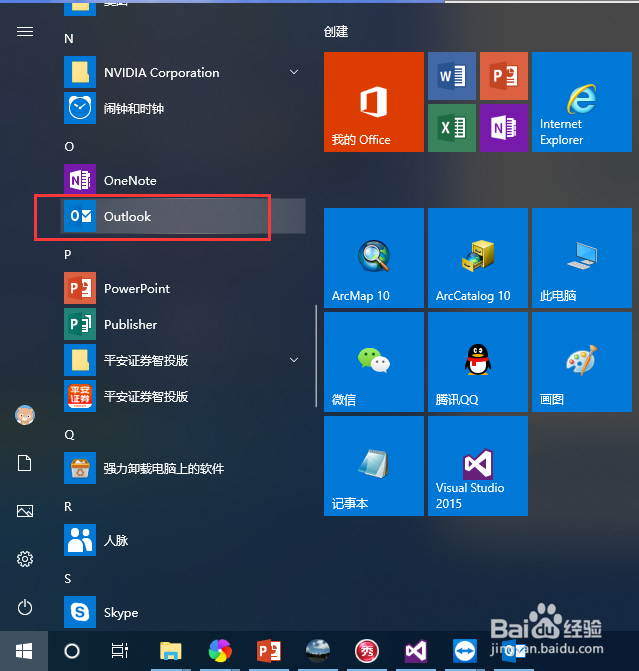The width and height of the screenshot is (639, 671).
Task: Open Pictures from start sidebar
Action: 25,511
